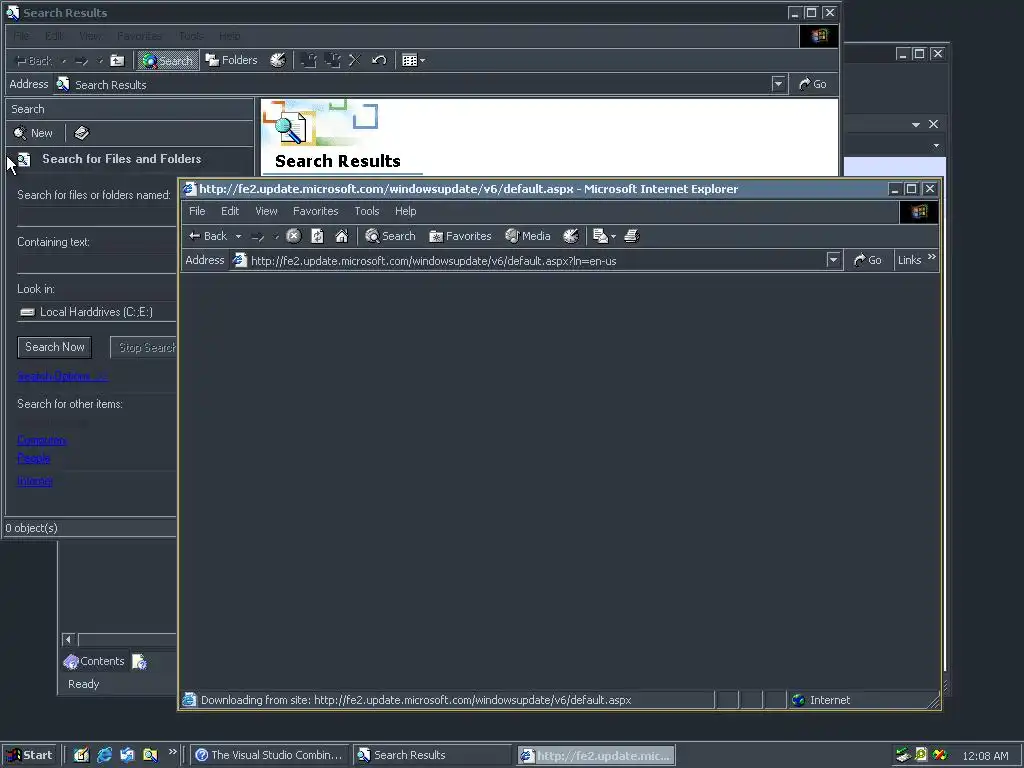The height and width of the screenshot is (768, 1024).
Task: Click the Up folder icon in Search Results
Action: pyautogui.click(x=118, y=61)
